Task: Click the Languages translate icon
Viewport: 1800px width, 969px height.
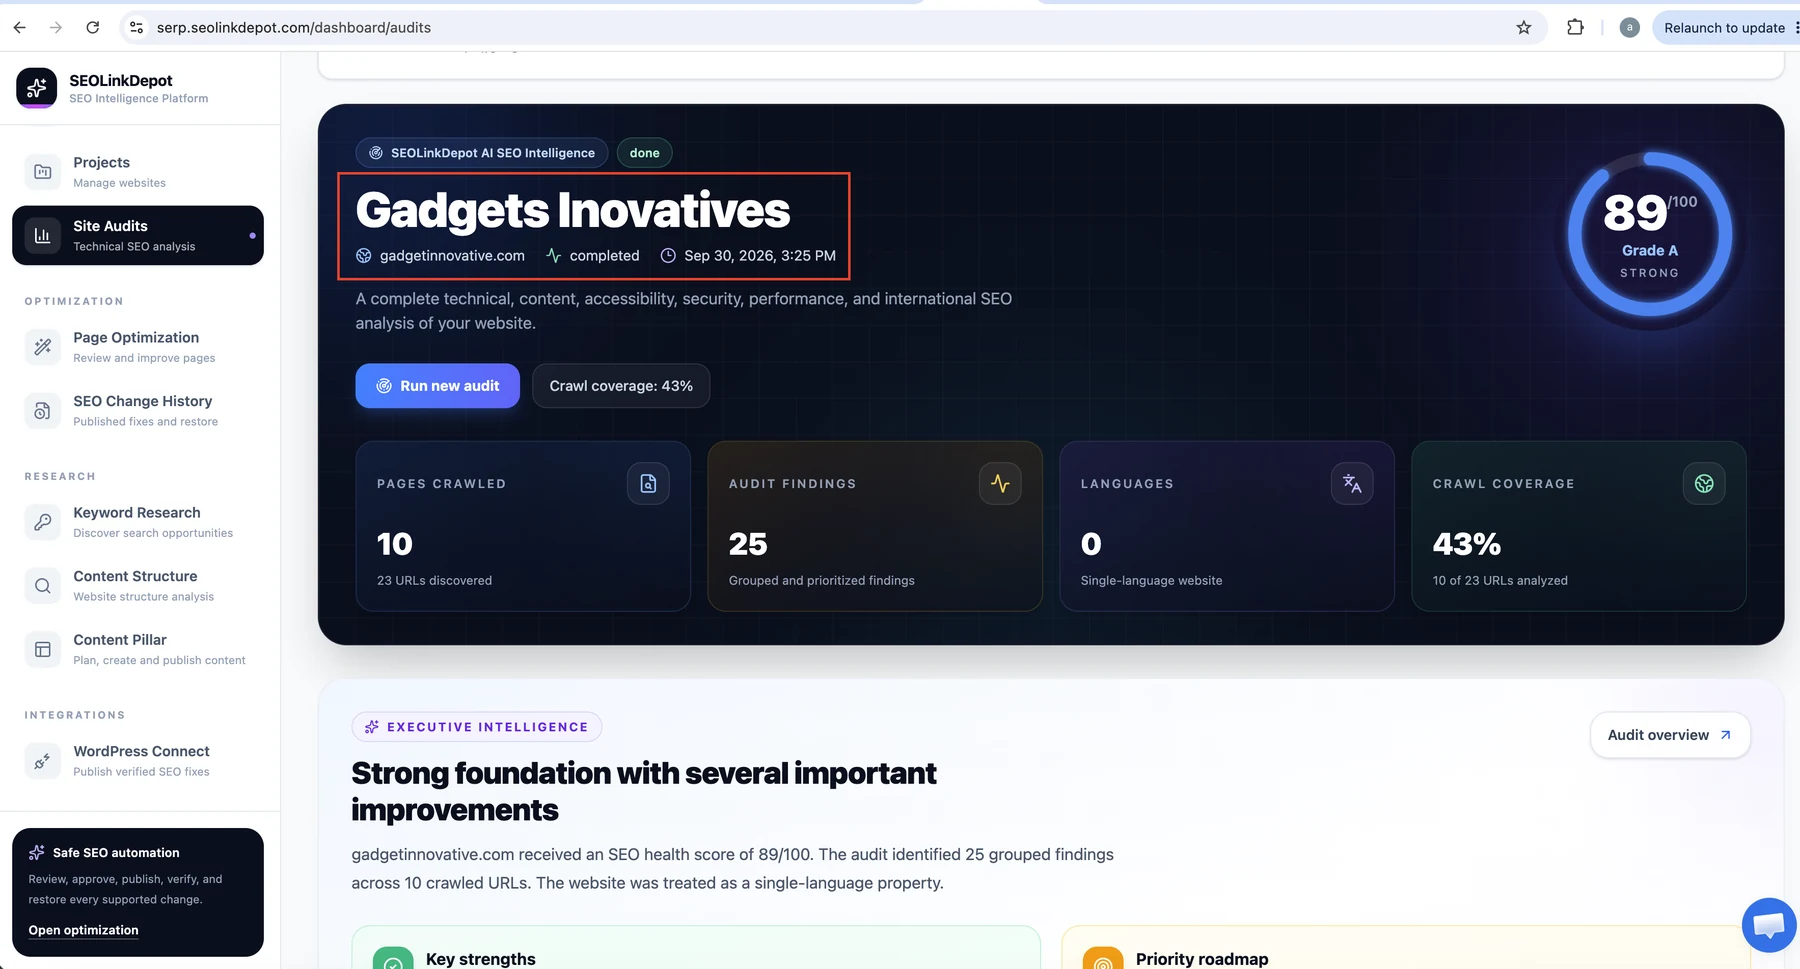Action: [1352, 484]
